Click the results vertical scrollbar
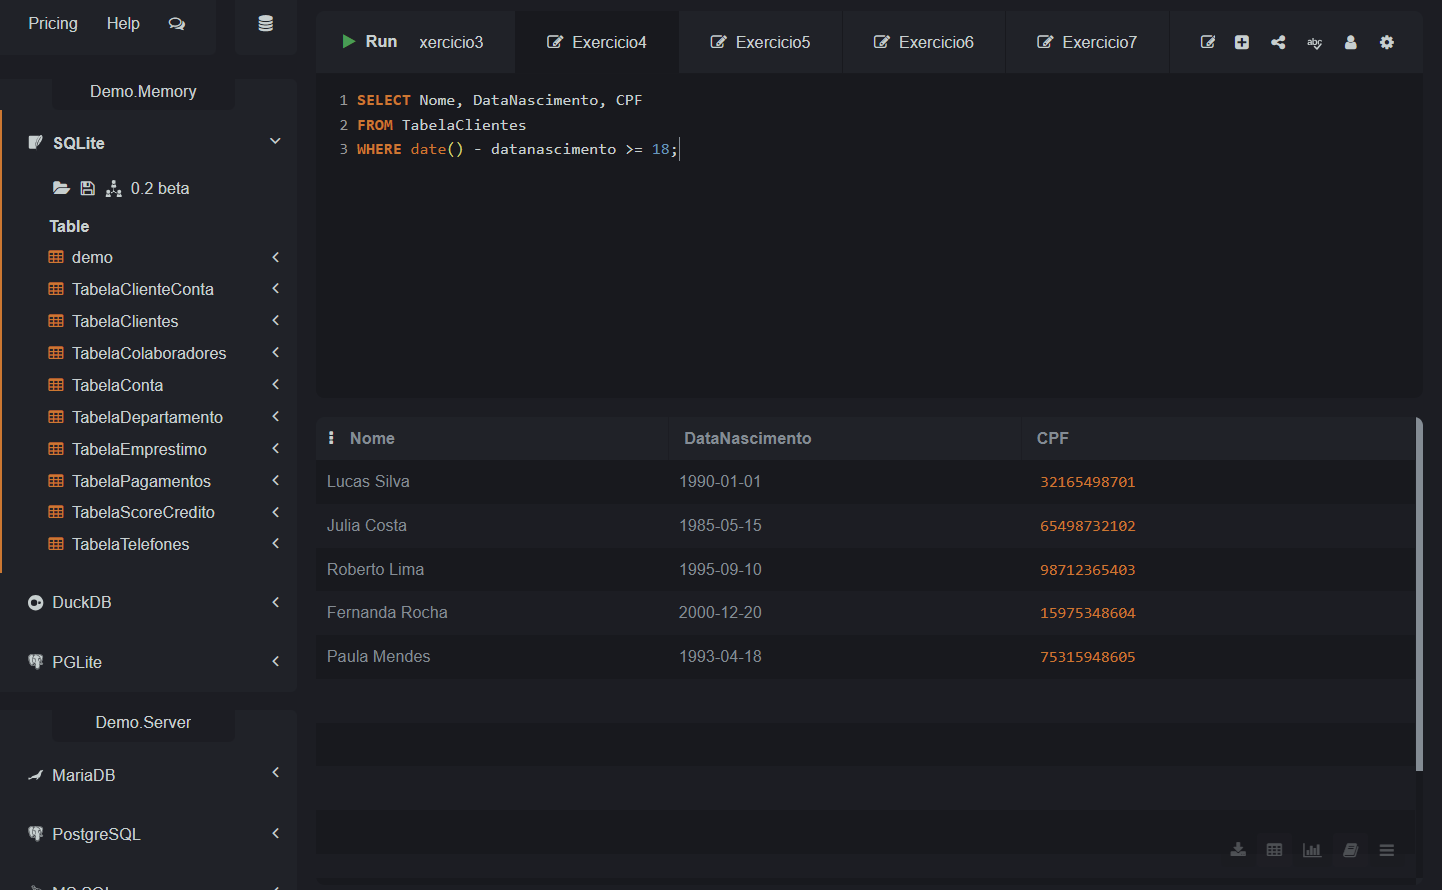The image size is (1442, 890). [1419, 595]
